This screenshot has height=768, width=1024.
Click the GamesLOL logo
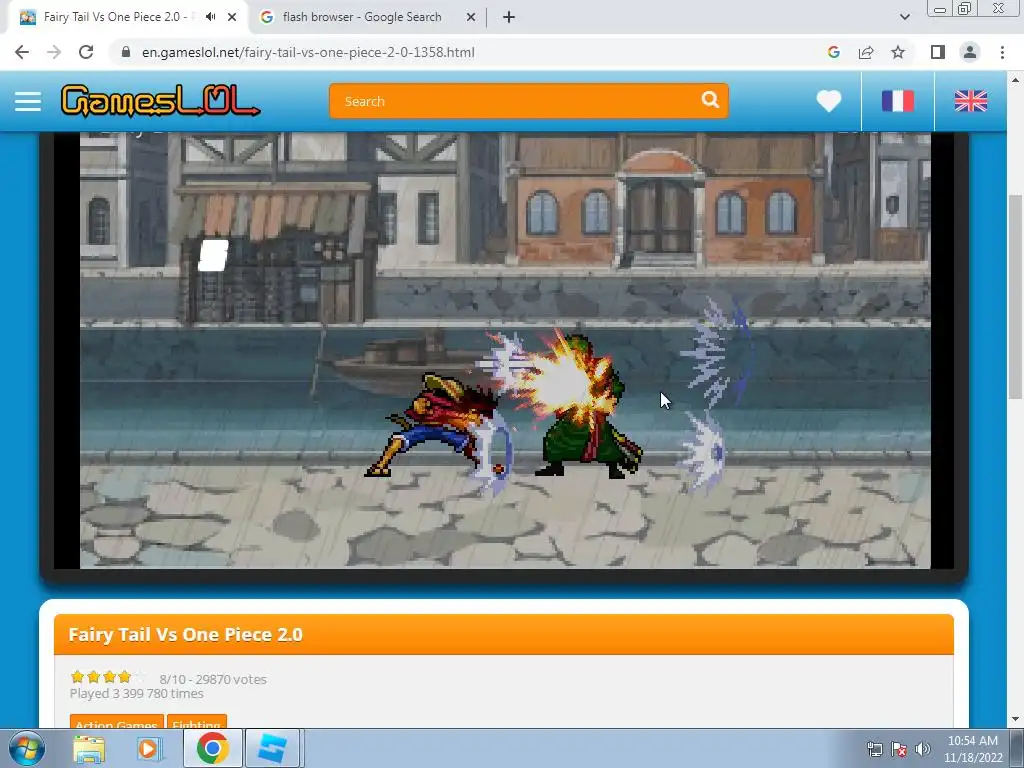coord(161,101)
